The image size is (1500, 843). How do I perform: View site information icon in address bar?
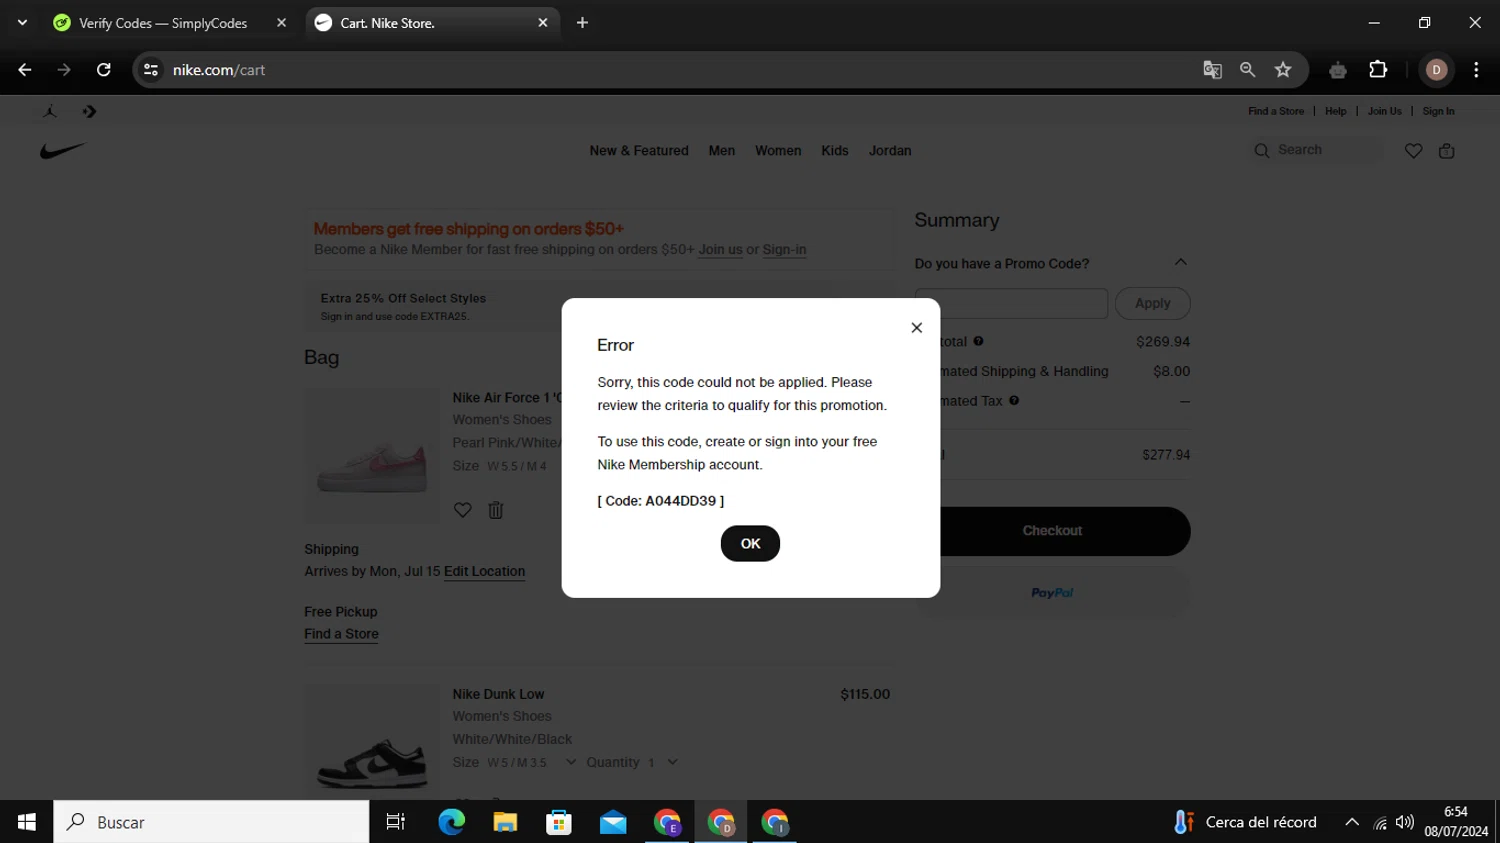[x=151, y=70]
